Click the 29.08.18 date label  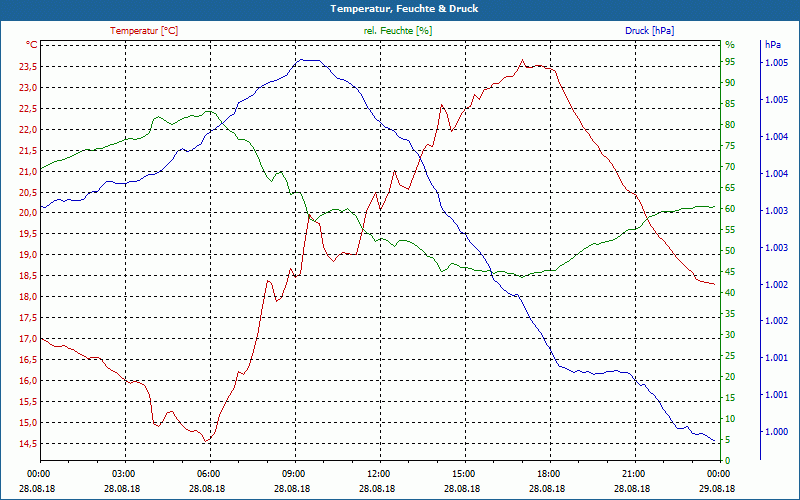(717, 488)
